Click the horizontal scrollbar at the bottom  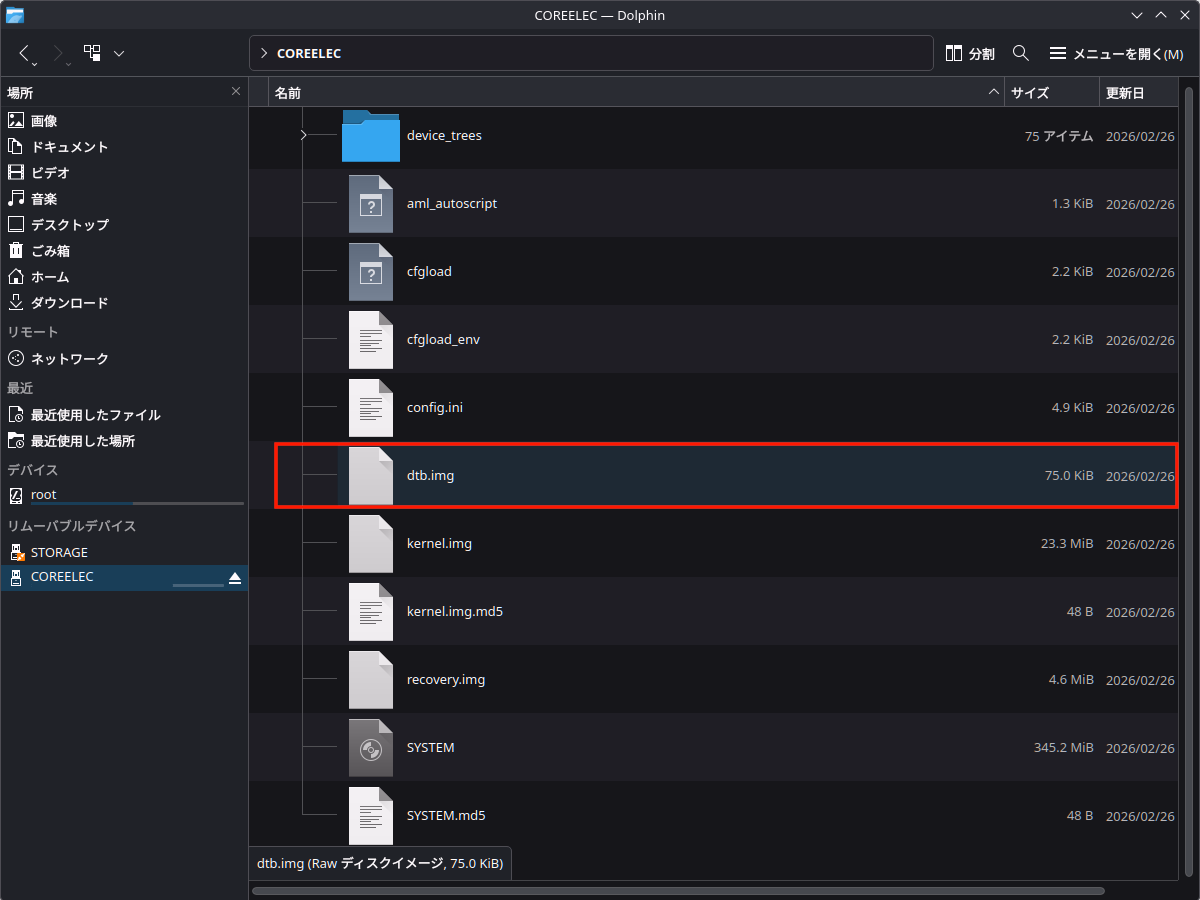pyautogui.click(x=678, y=890)
